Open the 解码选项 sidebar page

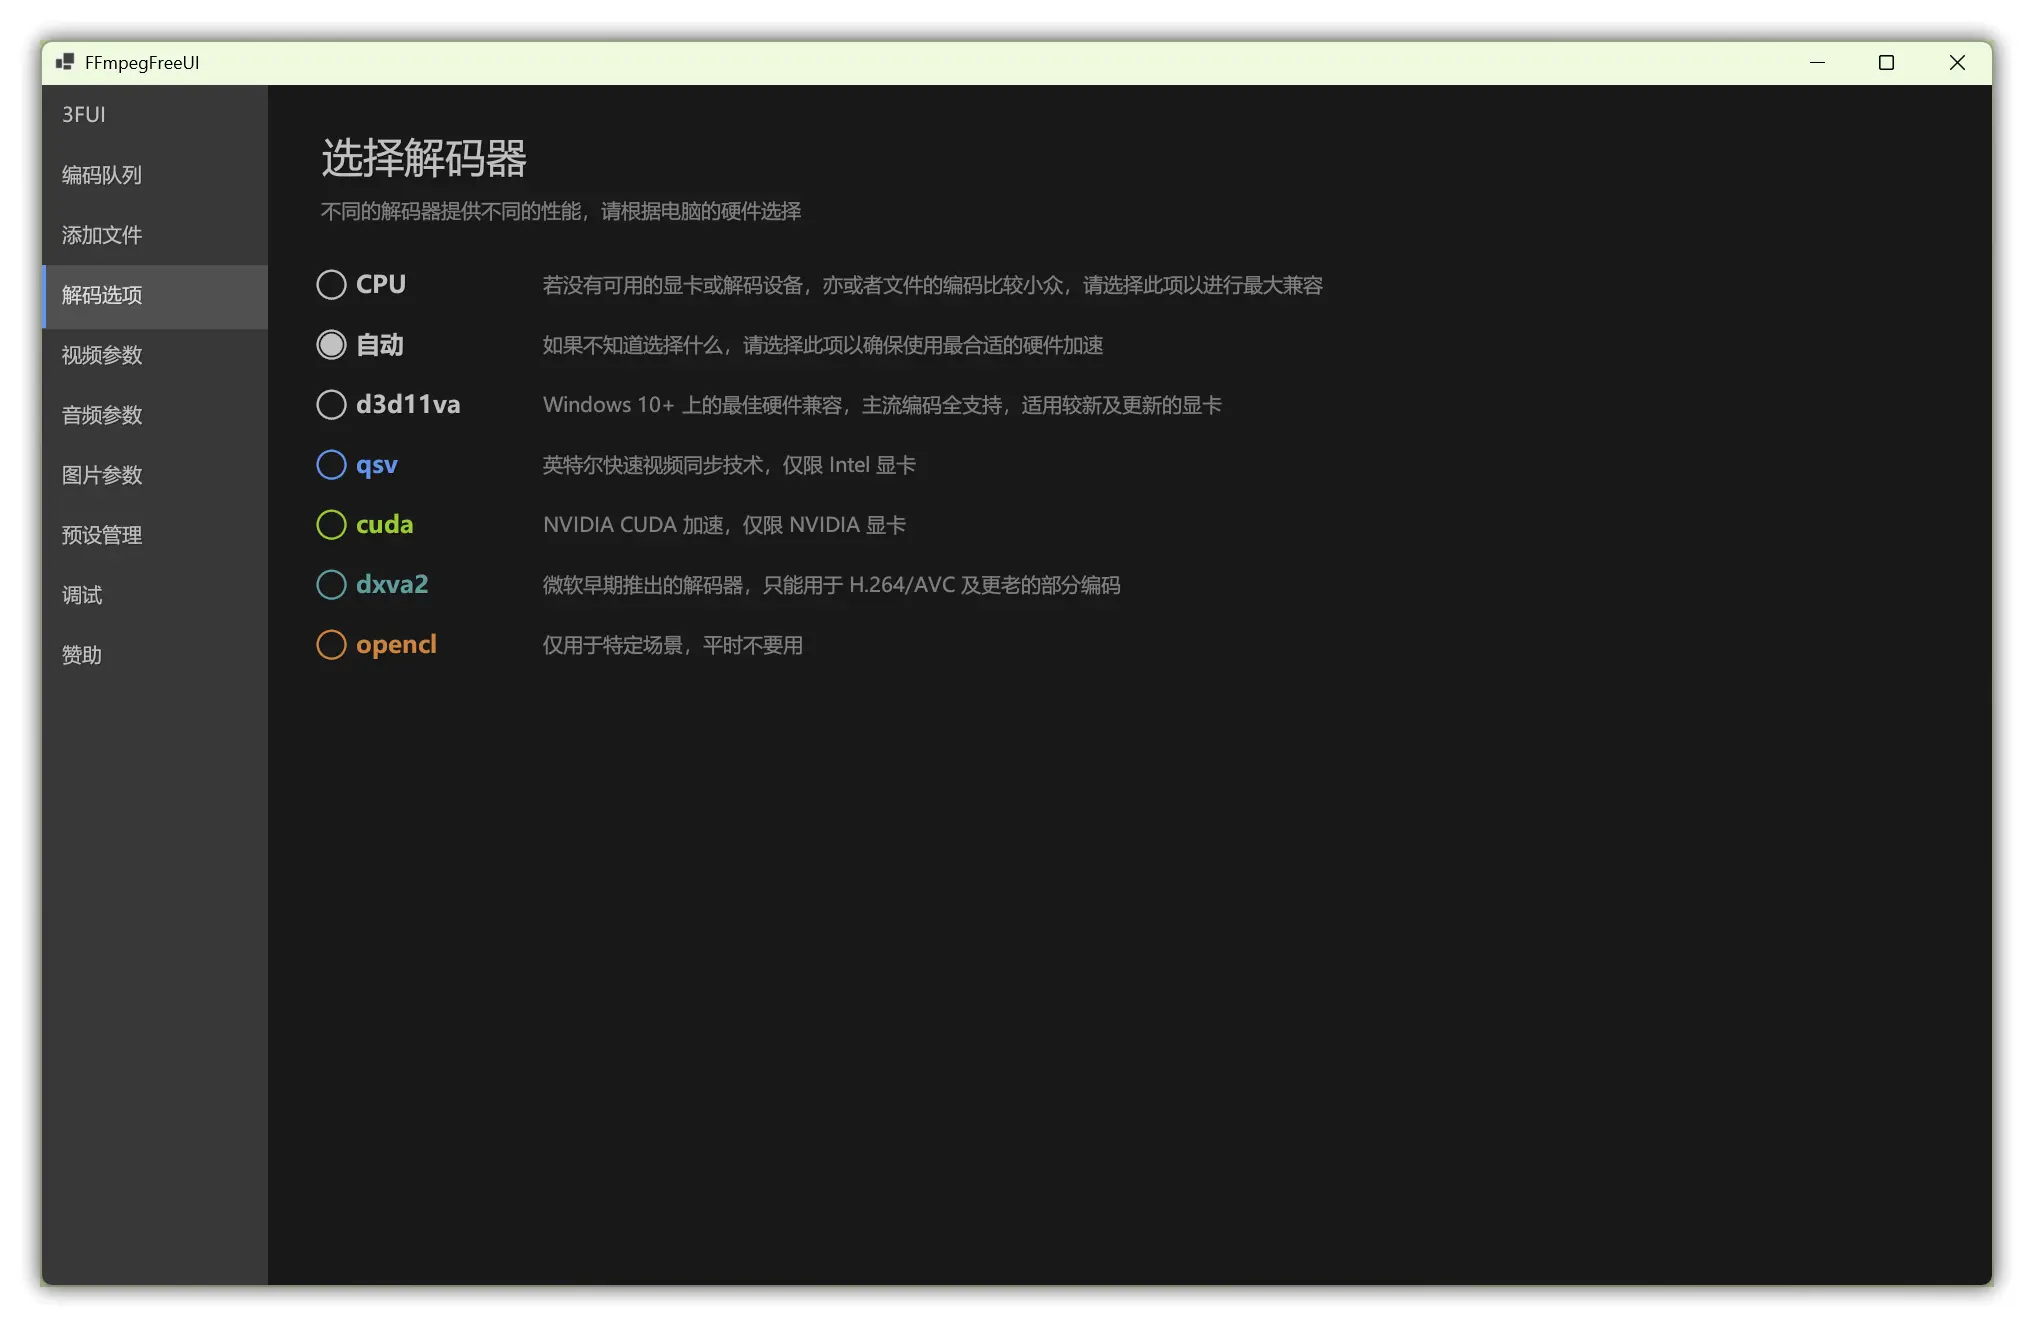tap(155, 295)
